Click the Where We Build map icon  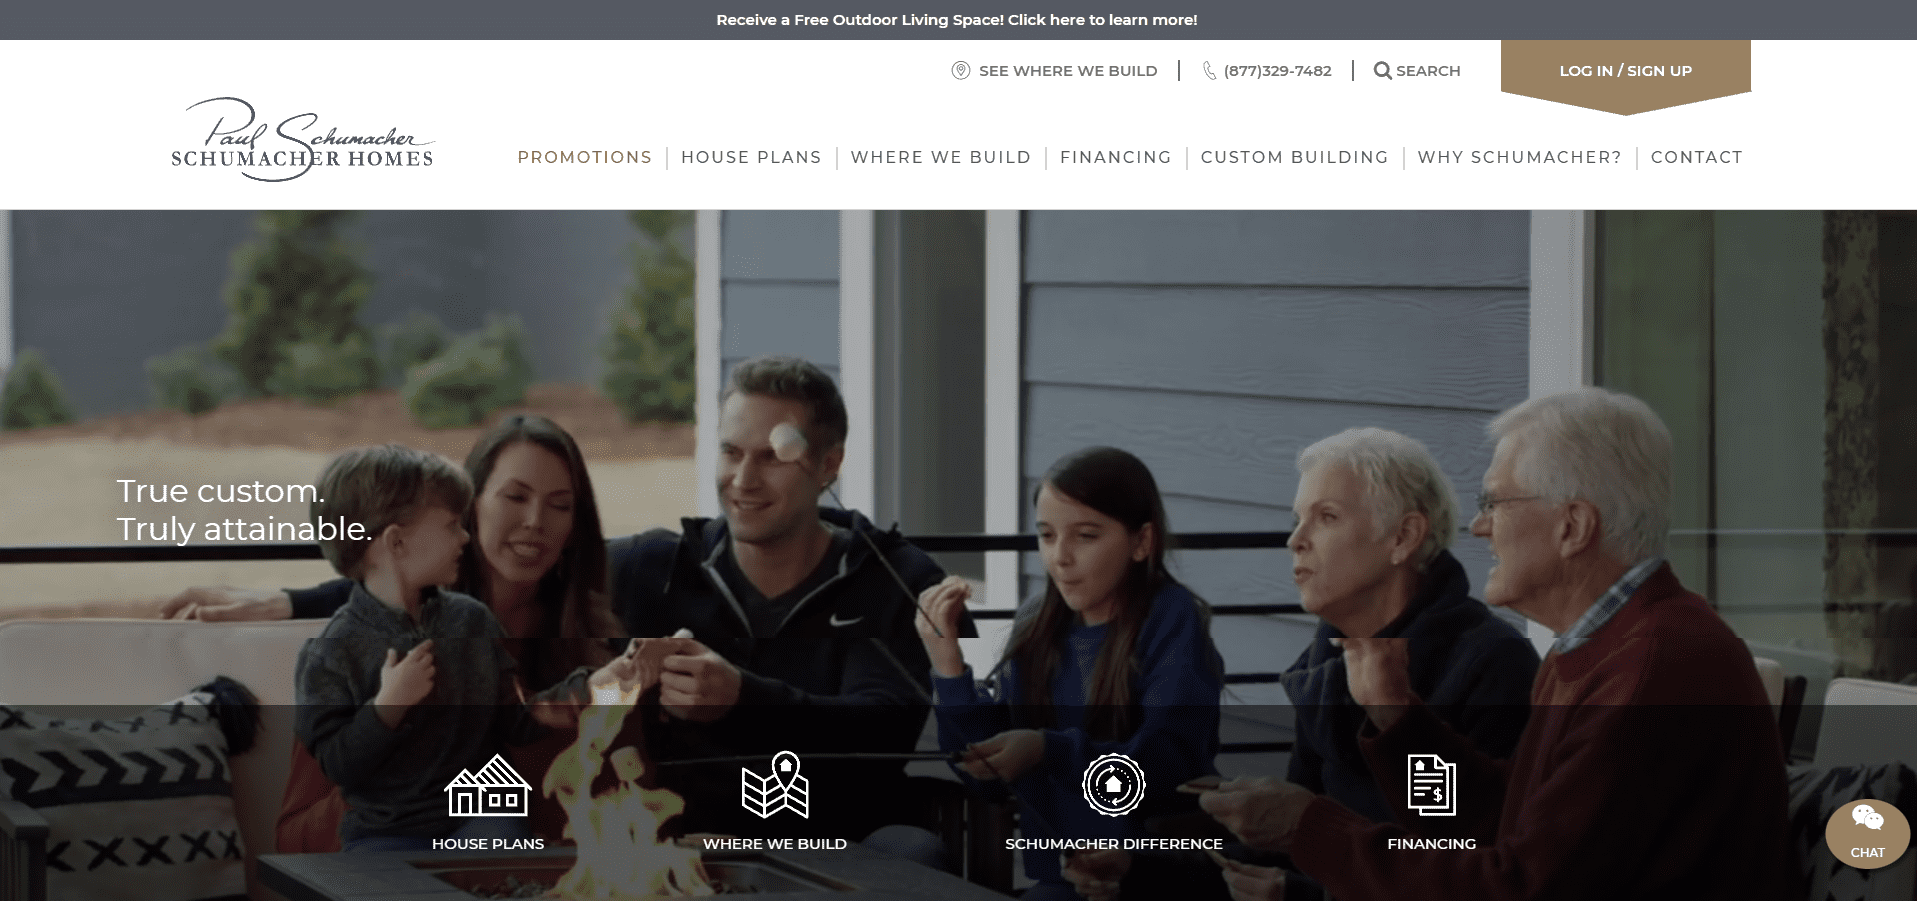click(775, 785)
